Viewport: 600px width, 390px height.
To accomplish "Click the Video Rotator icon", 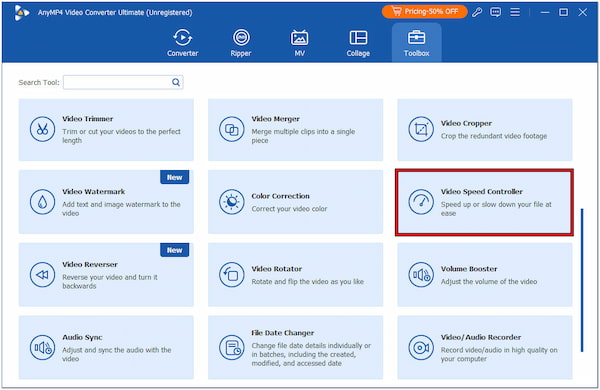I will tap(232, 274).
